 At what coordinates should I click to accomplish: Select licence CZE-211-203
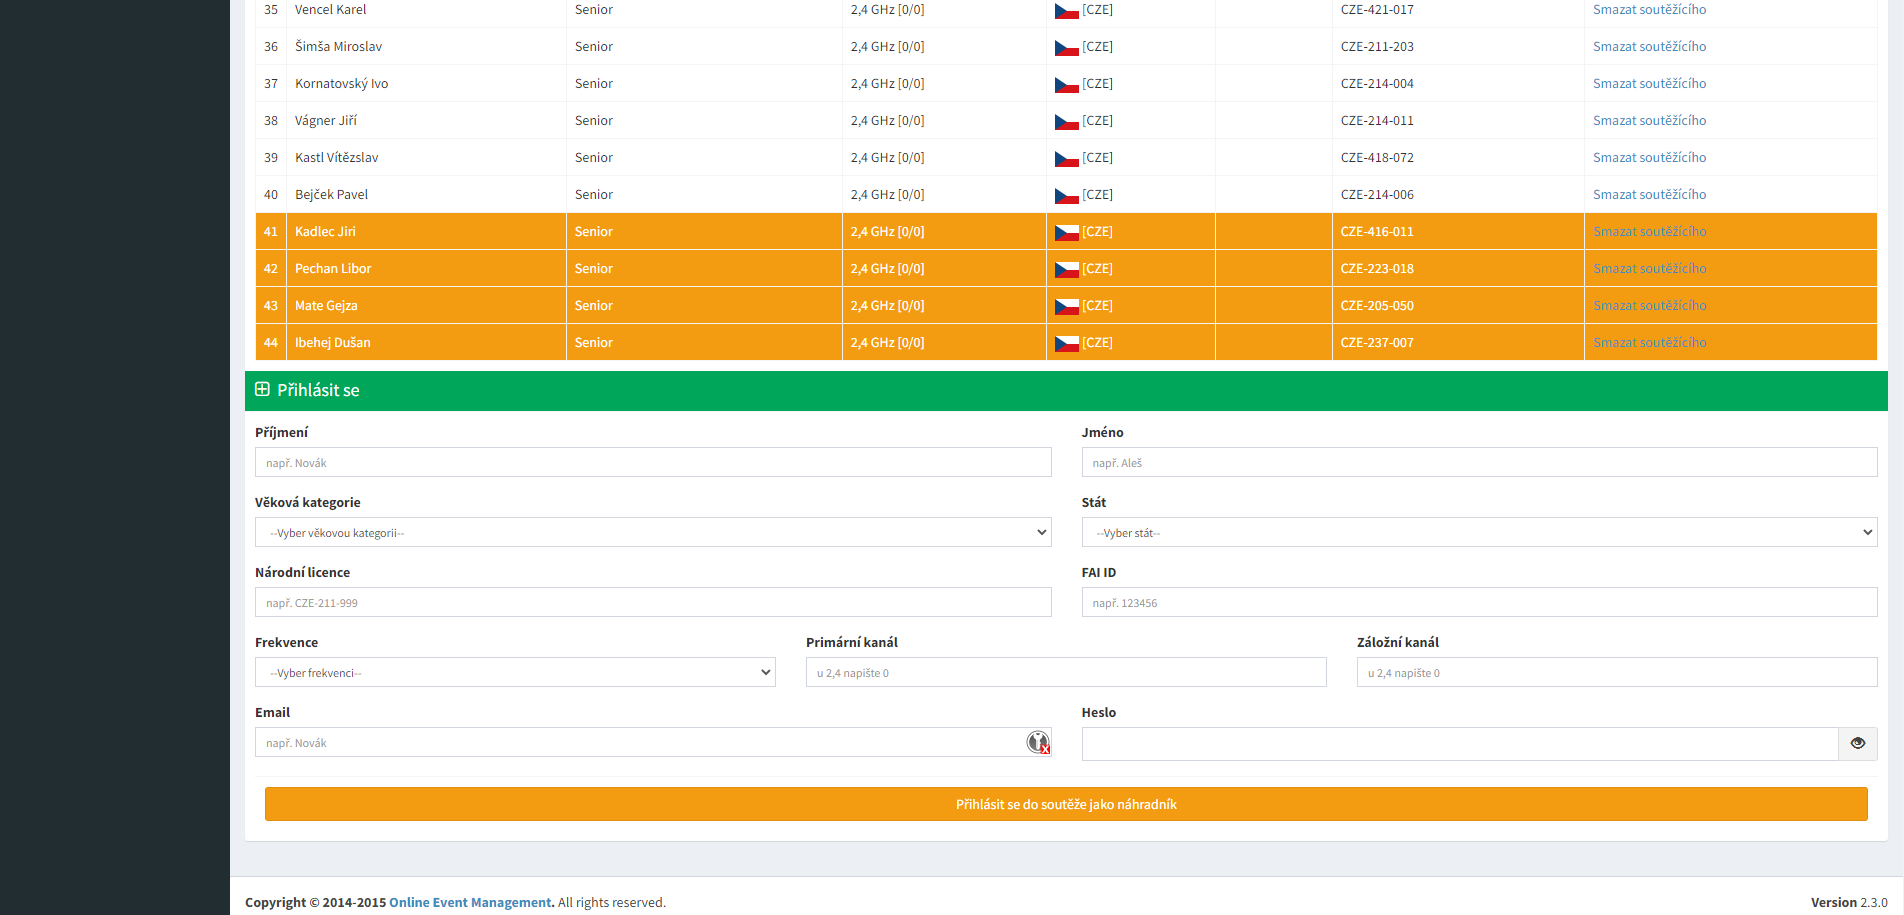[x=1377, y=46]
